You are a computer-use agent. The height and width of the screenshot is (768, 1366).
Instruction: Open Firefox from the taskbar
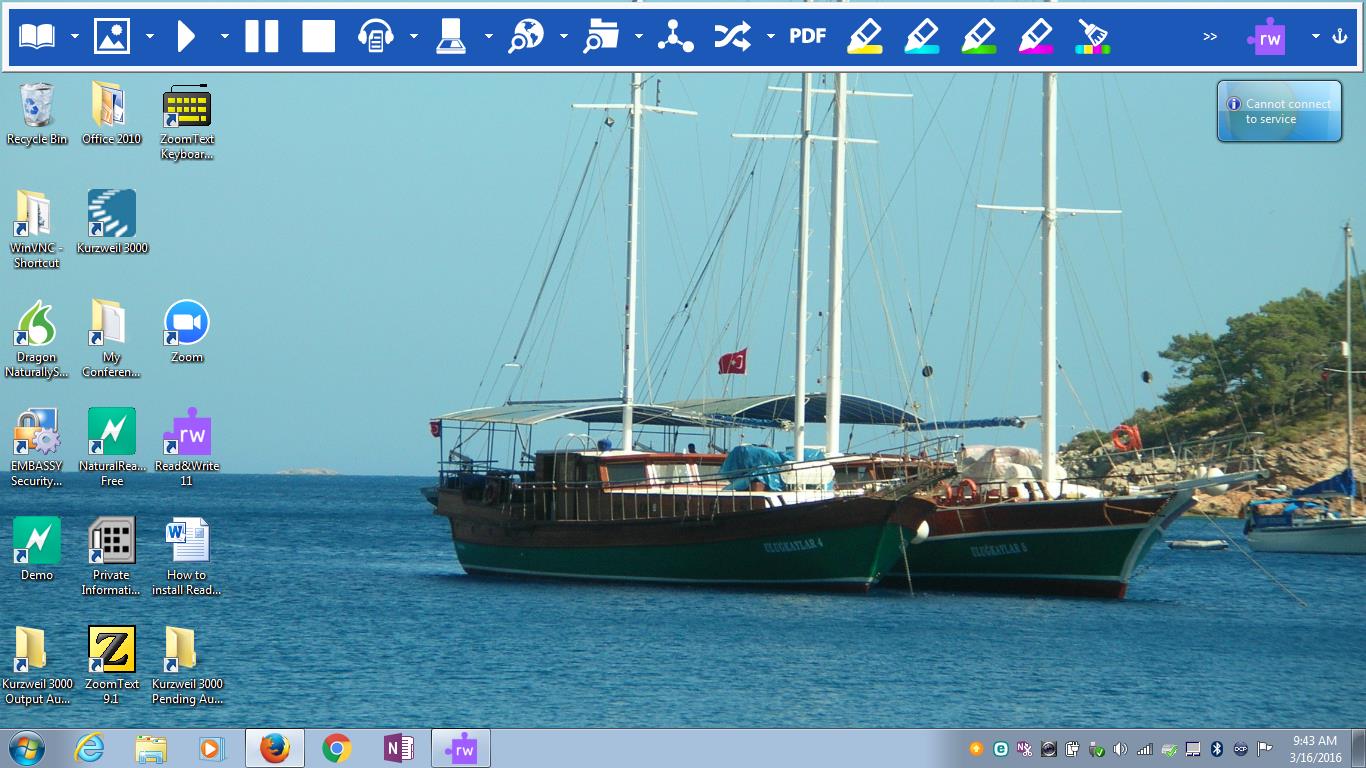tap(274, 748)
